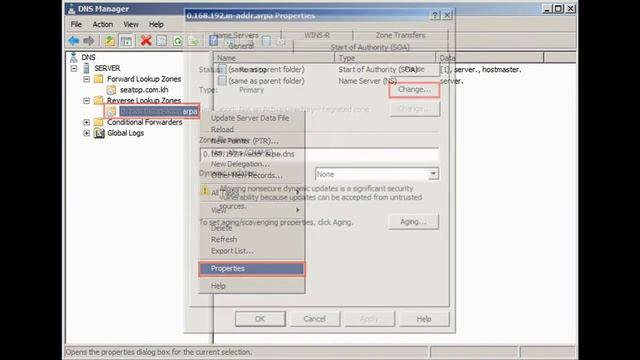The height and width of the screenshot is (360, 640).
Task: Toggle the Show/Hide Console Tree toolbar icon
Action: click(127, 40)
